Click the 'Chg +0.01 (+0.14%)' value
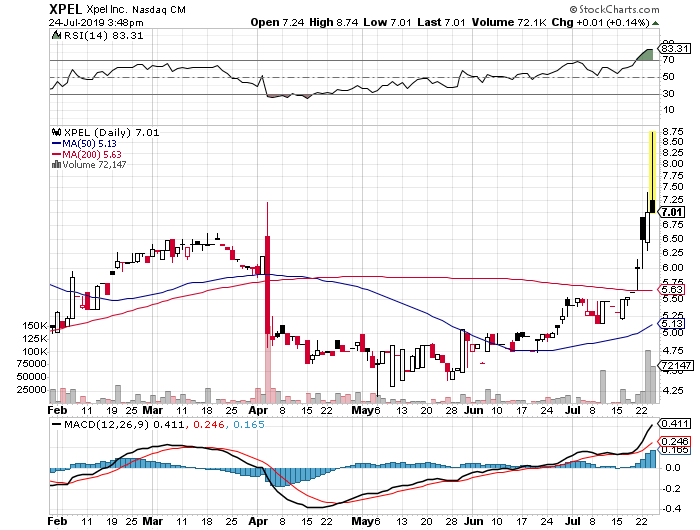 pyautogui.click(x=600, y=22)
